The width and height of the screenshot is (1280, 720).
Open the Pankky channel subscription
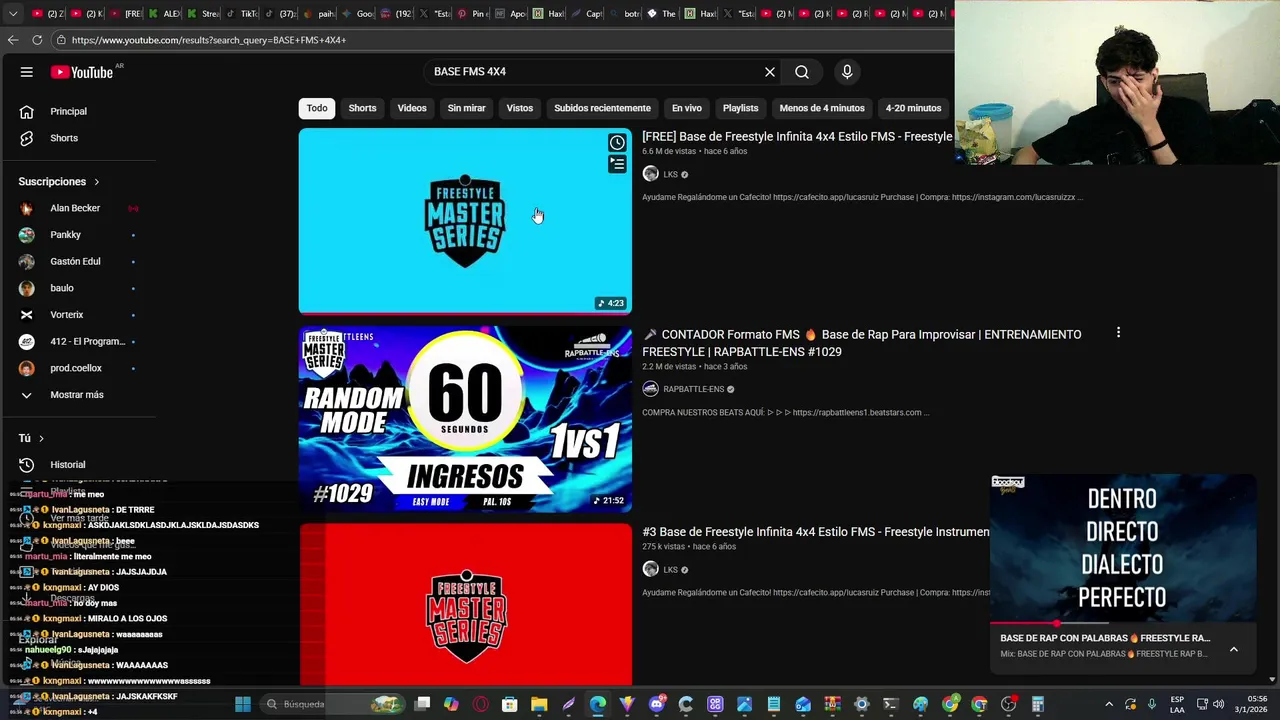[x=80, y=235]
